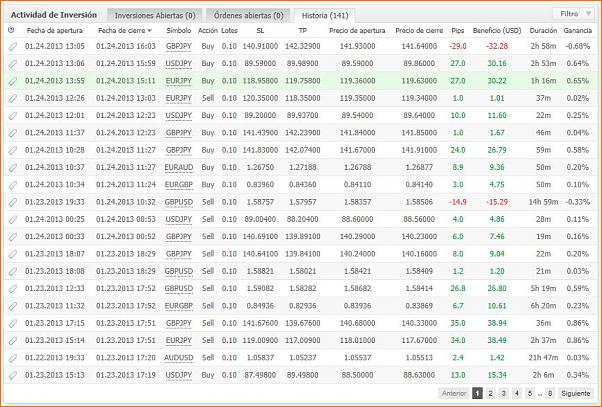Click the Siguiente pagination button

point(576,393)
